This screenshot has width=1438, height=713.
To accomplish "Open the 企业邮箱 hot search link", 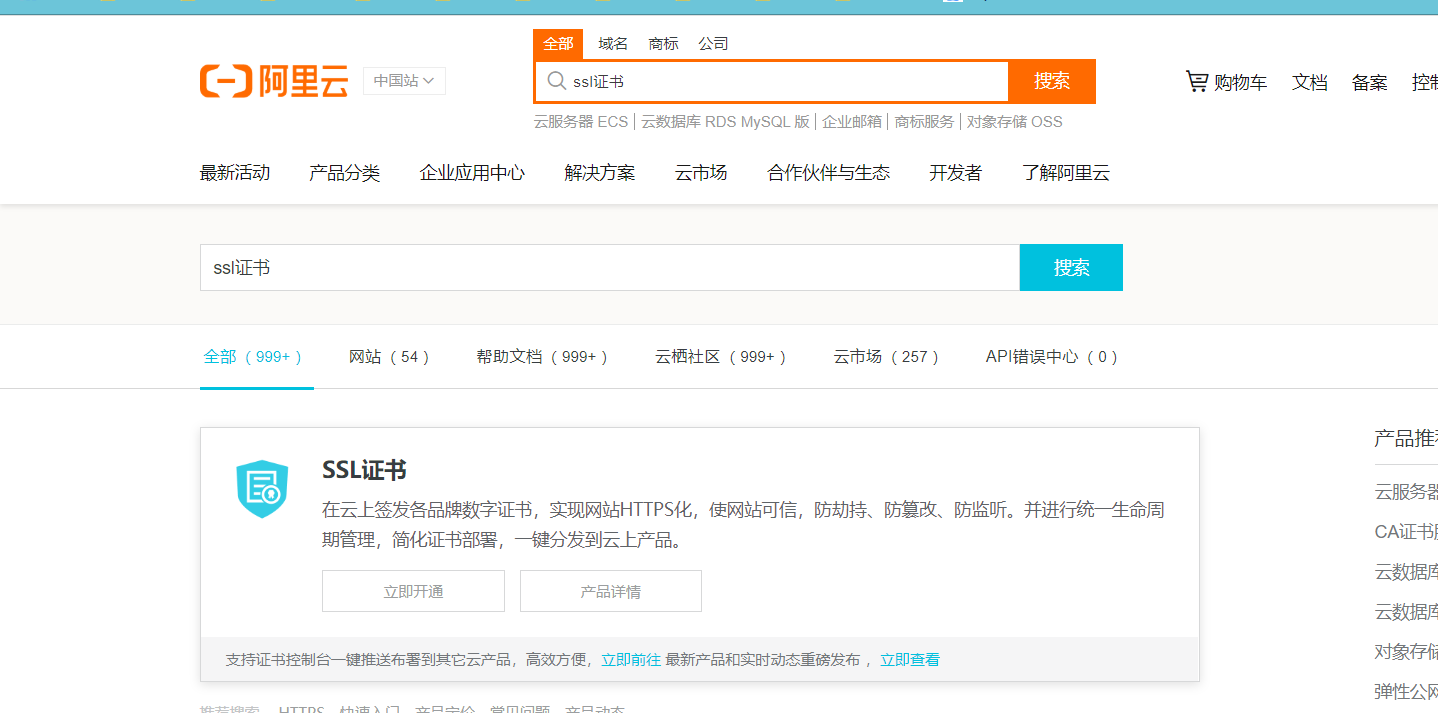I will (852, 122).
